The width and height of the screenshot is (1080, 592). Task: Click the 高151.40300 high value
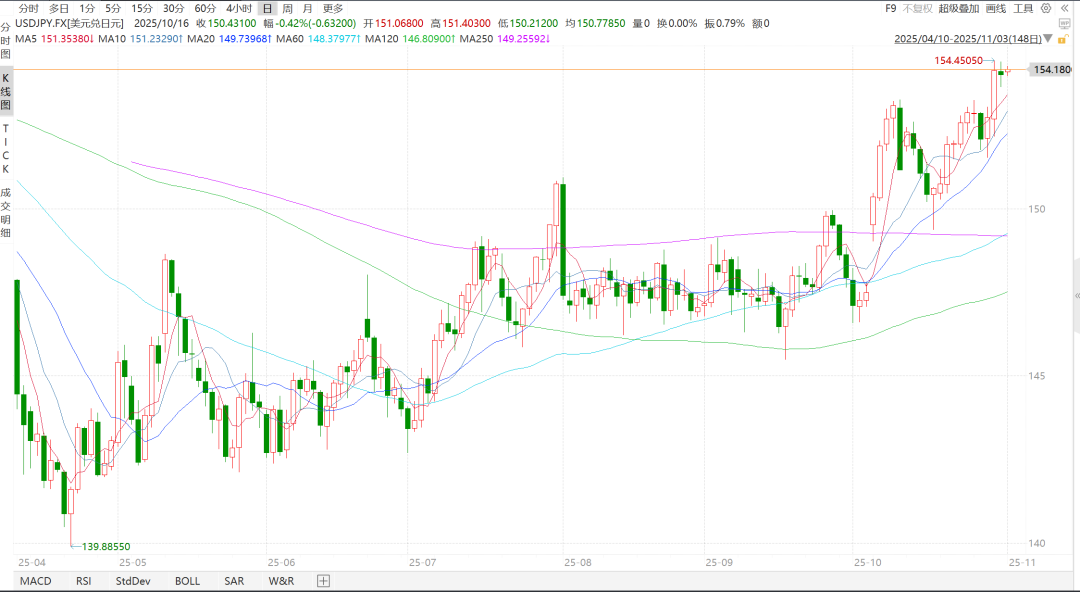(461, 23)
